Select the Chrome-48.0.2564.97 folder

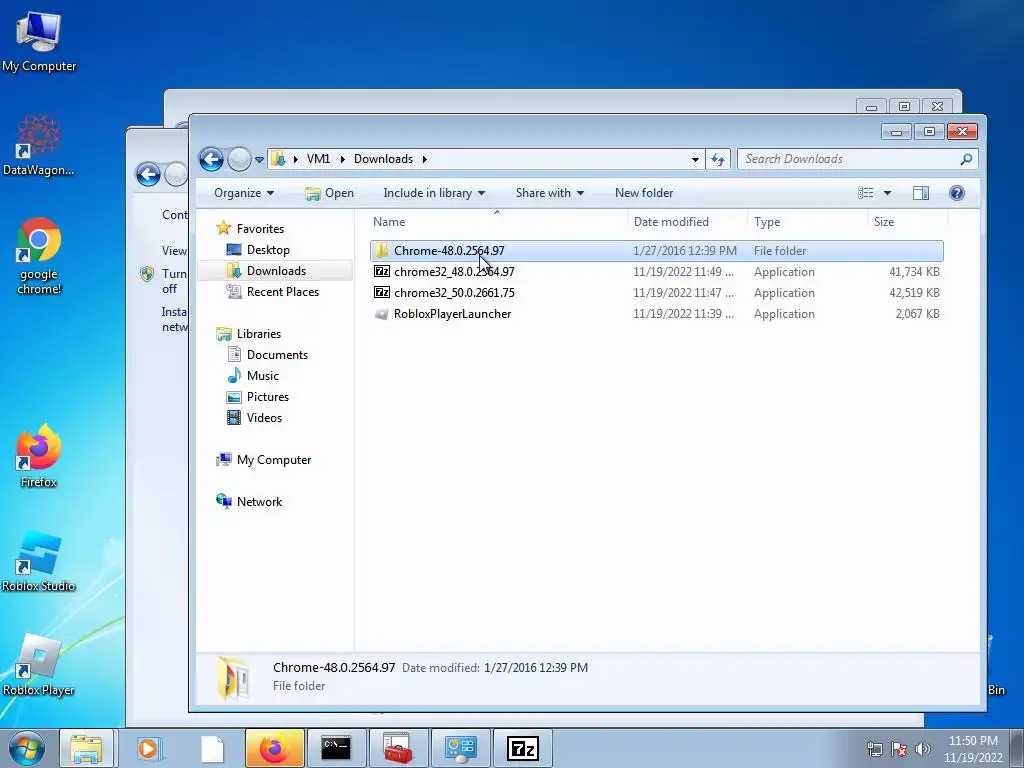pos(656,251)
